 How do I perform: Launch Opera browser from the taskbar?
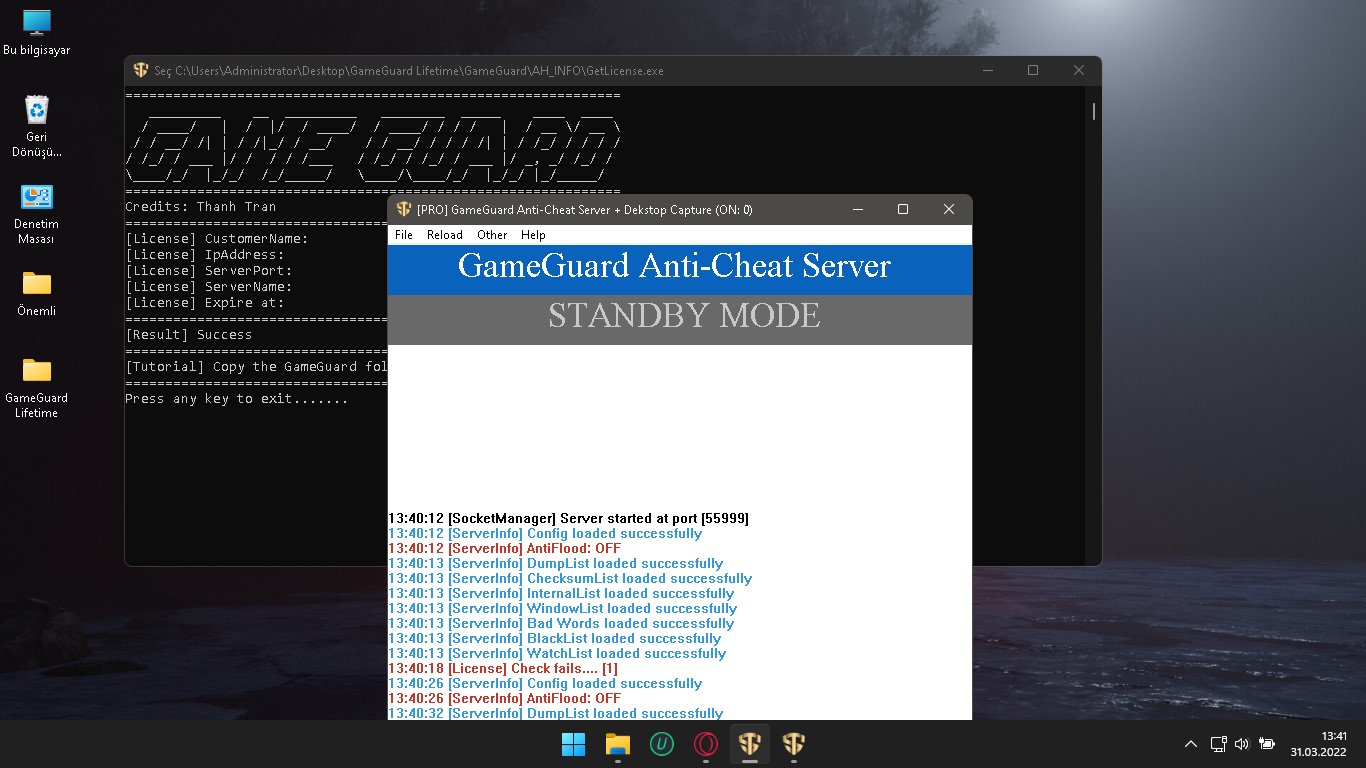(x=706, y=744)
